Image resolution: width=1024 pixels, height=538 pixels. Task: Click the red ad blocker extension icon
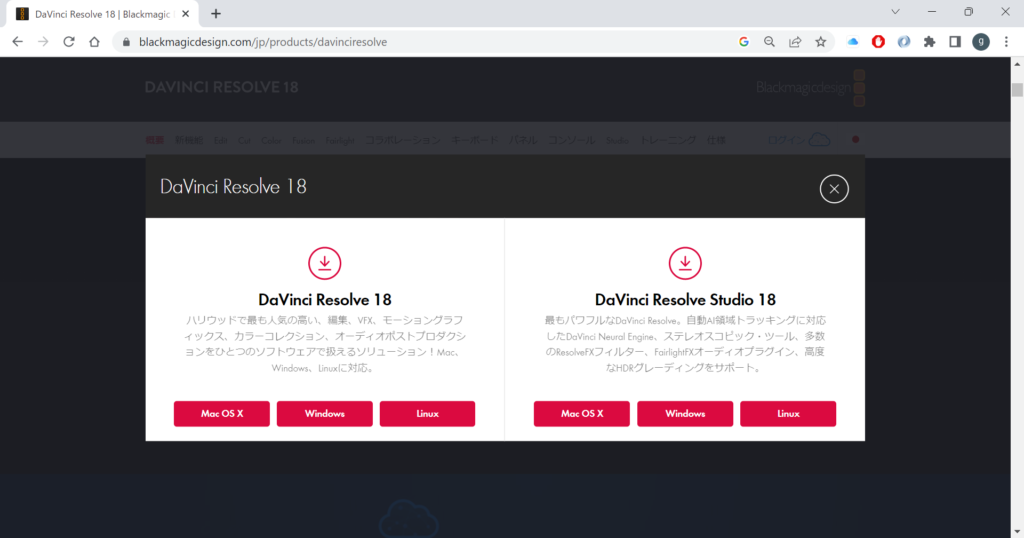878,42
